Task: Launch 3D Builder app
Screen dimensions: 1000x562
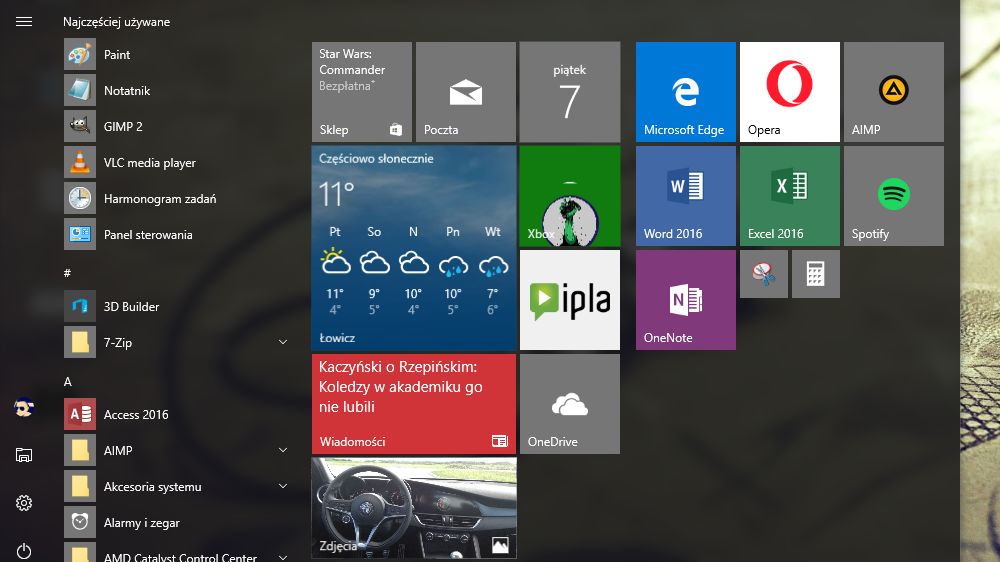Action: pos(176,306)
